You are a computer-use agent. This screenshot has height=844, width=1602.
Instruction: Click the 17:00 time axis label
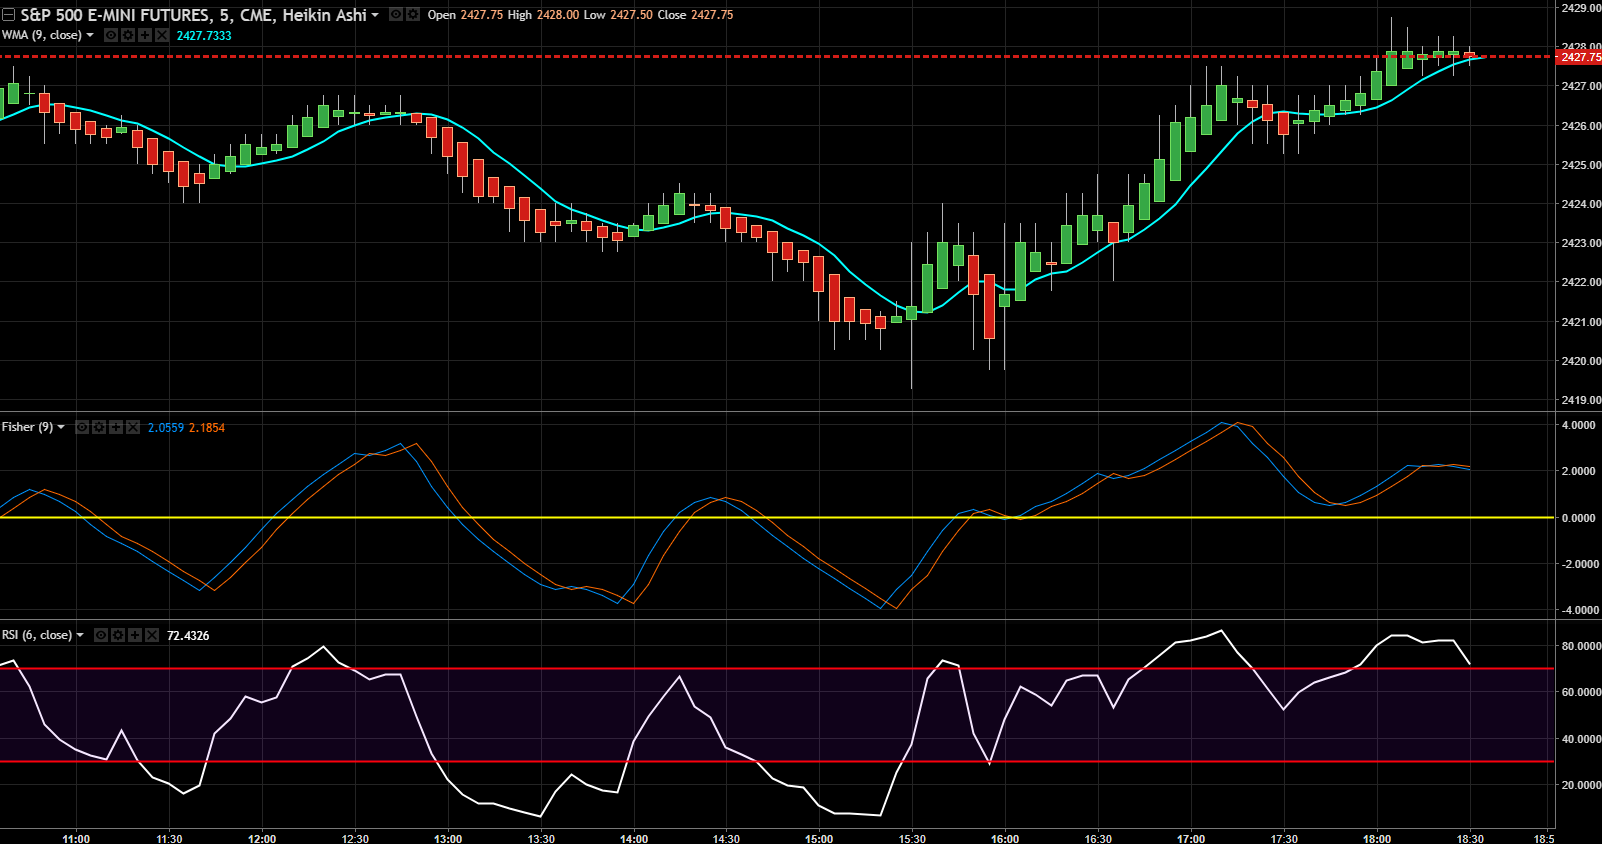(x=1191, y=838)
